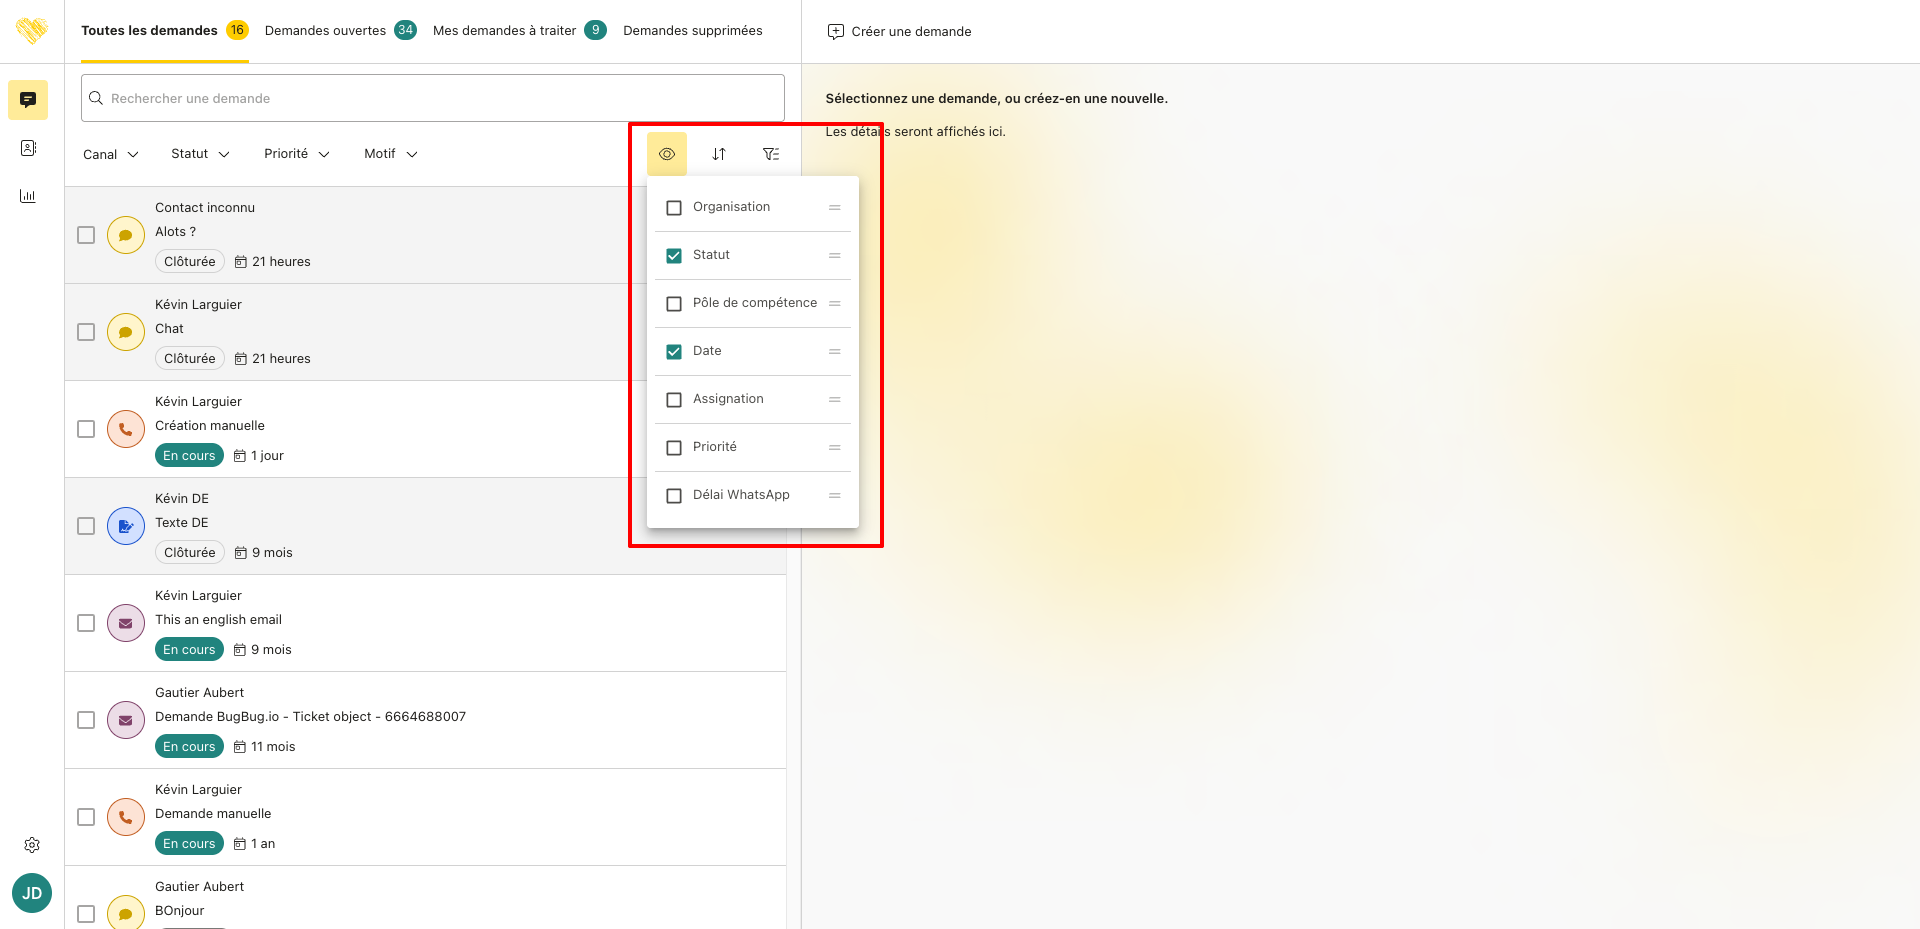1920x929 pixels.
Task: Enable the Organisation checkbox
Action: (674, 208)
